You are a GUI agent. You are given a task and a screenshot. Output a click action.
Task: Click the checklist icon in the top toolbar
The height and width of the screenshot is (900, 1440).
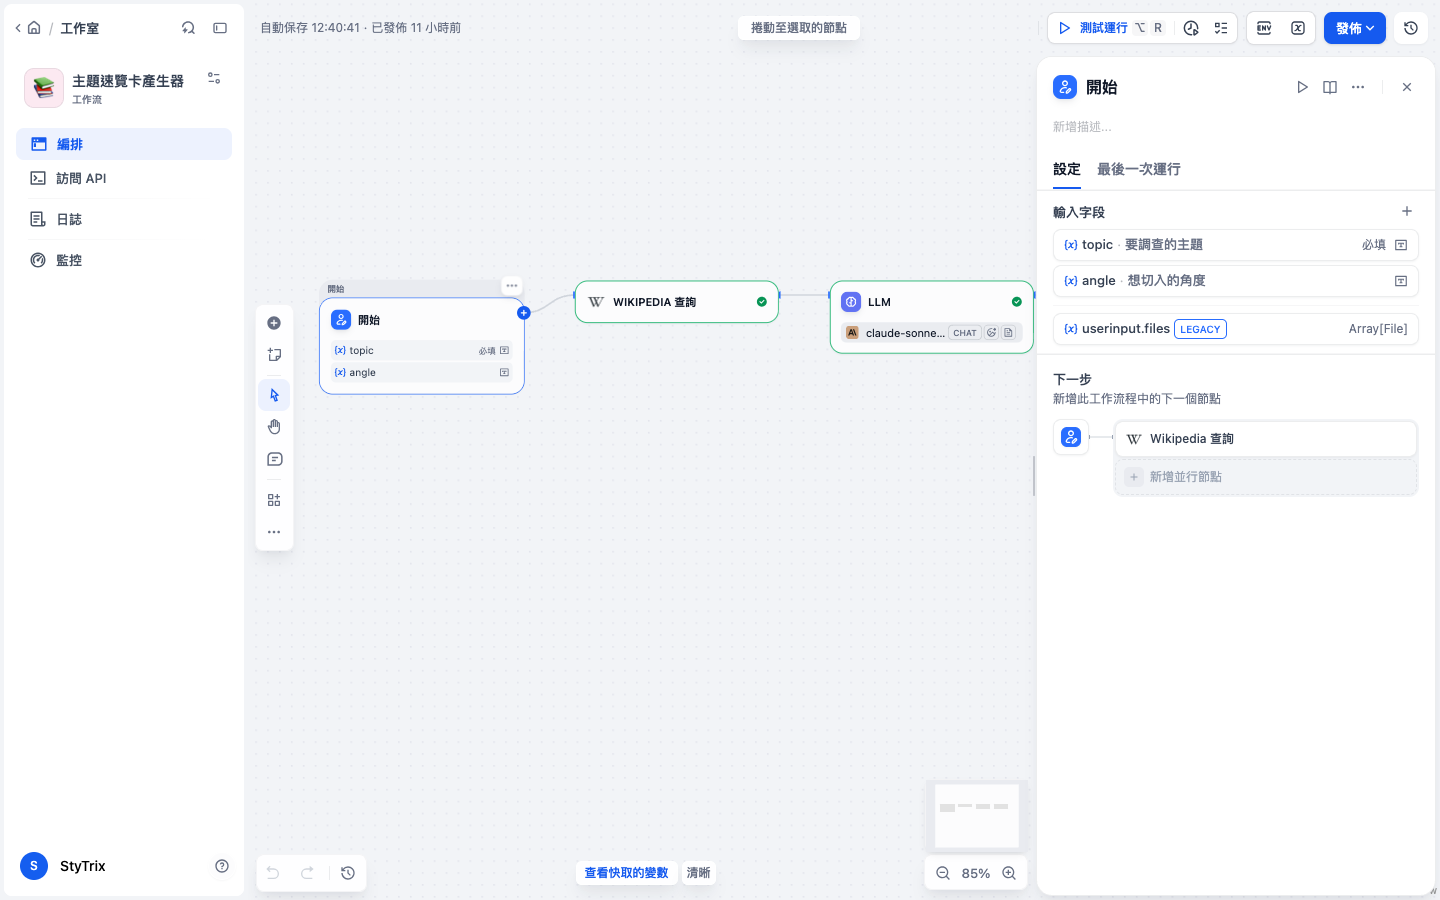pos(1221,28)
